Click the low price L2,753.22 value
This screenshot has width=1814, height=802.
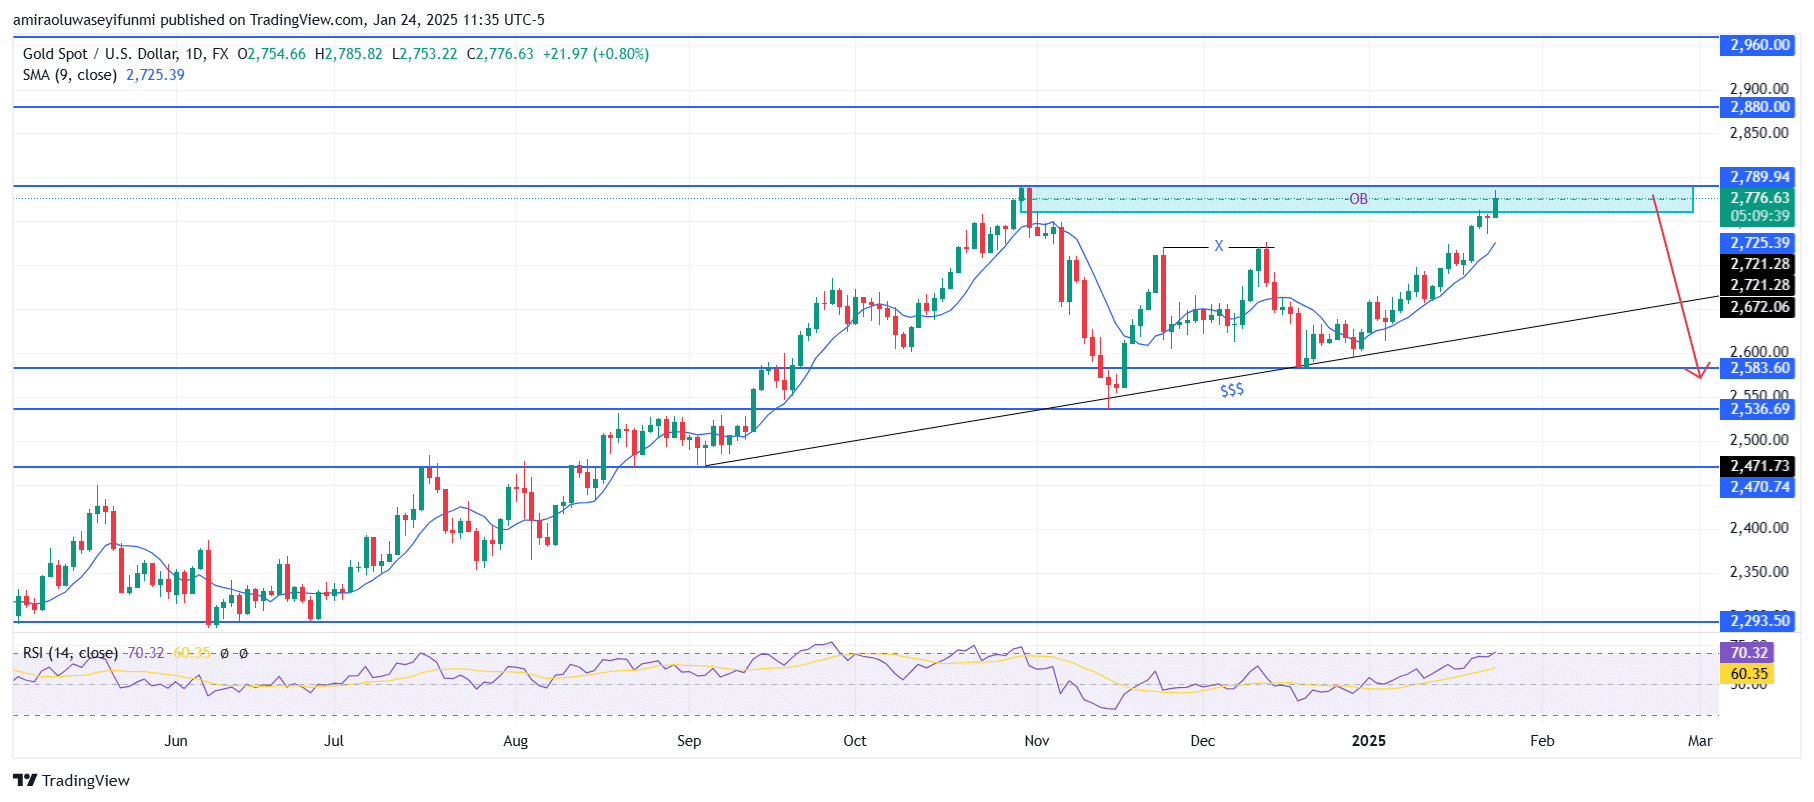[x=424, y=54]
